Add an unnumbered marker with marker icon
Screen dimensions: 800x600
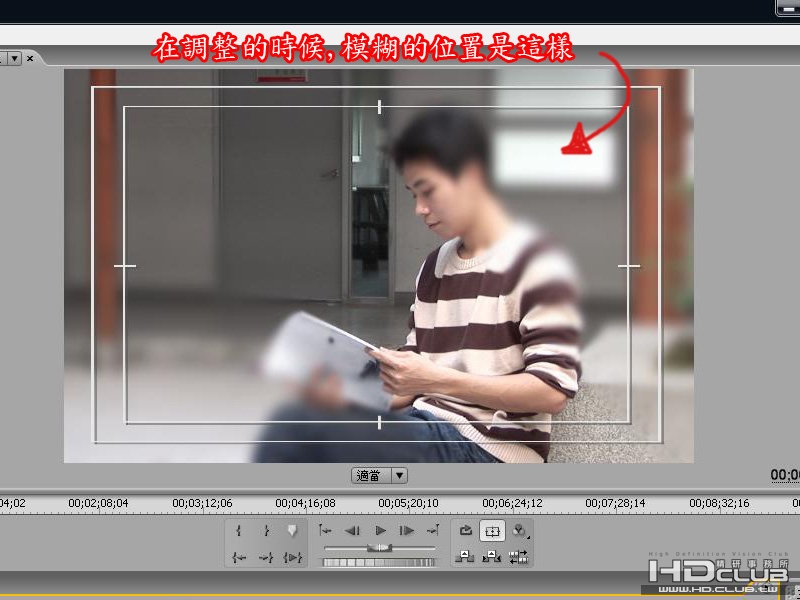(x=292, y=531)
